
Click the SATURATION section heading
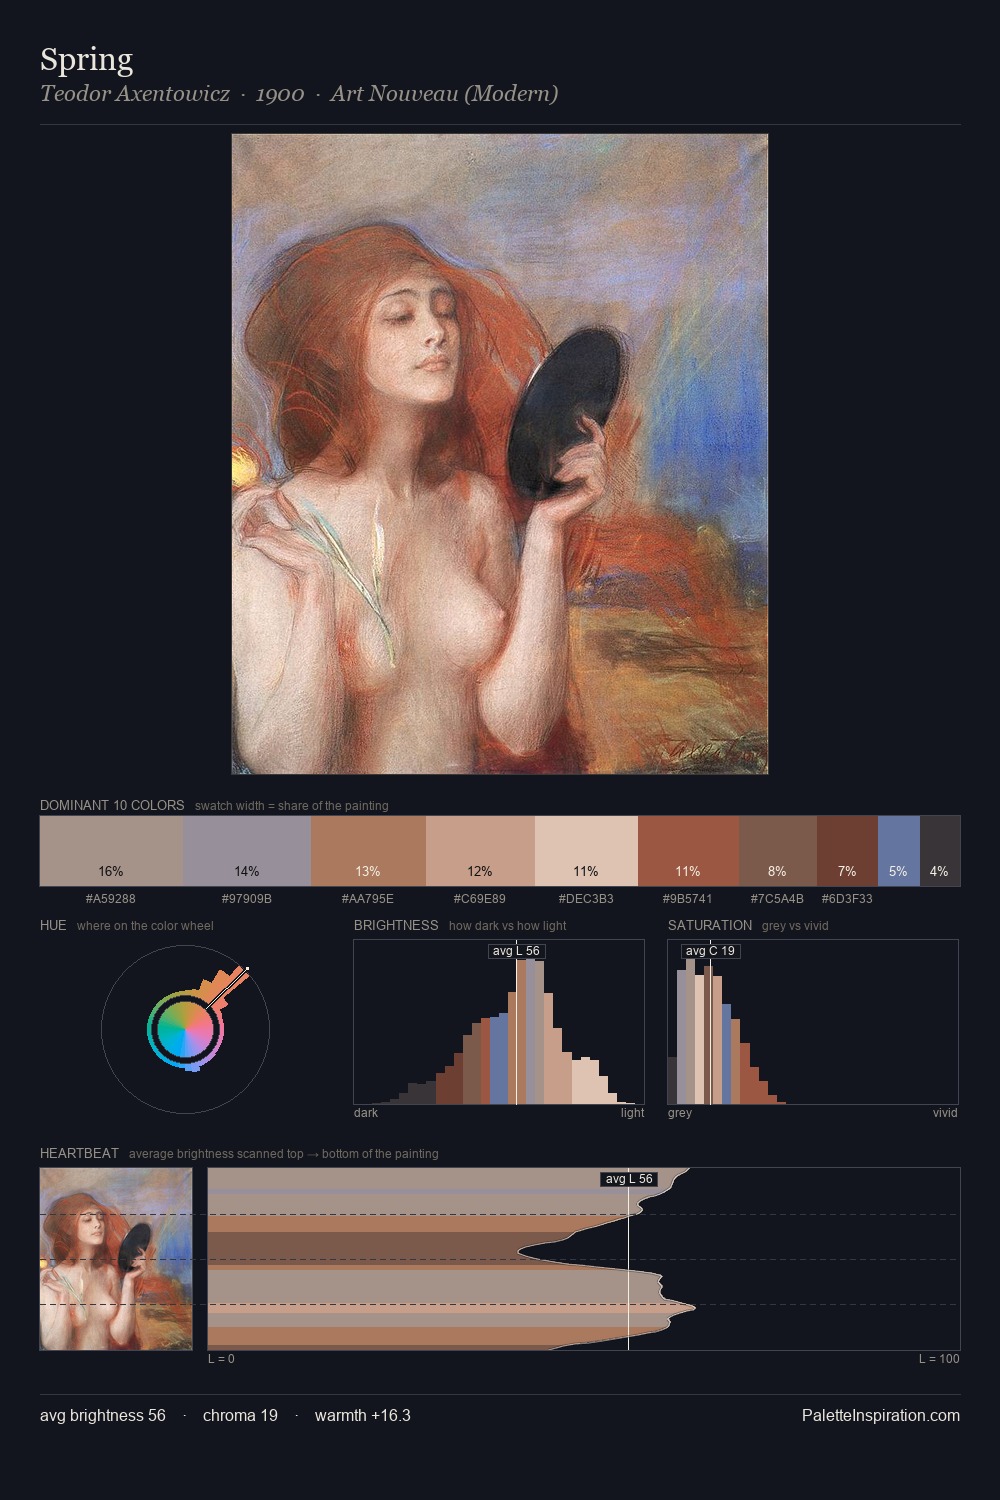coord(710,925)
